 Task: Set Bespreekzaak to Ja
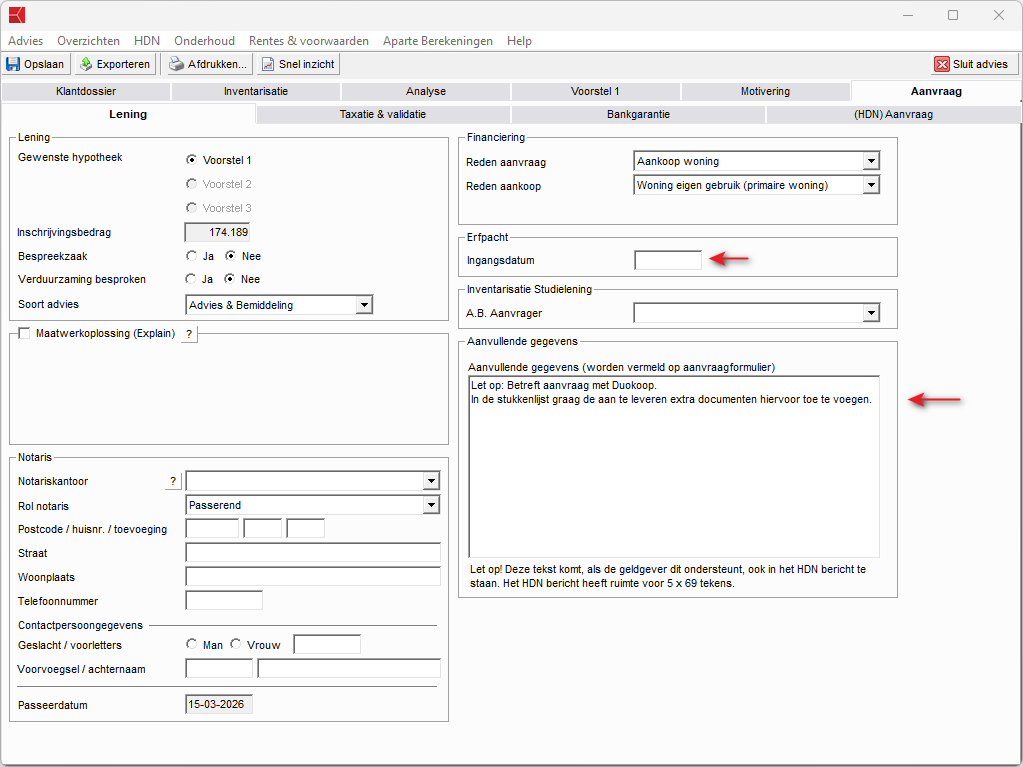(191, 256)
